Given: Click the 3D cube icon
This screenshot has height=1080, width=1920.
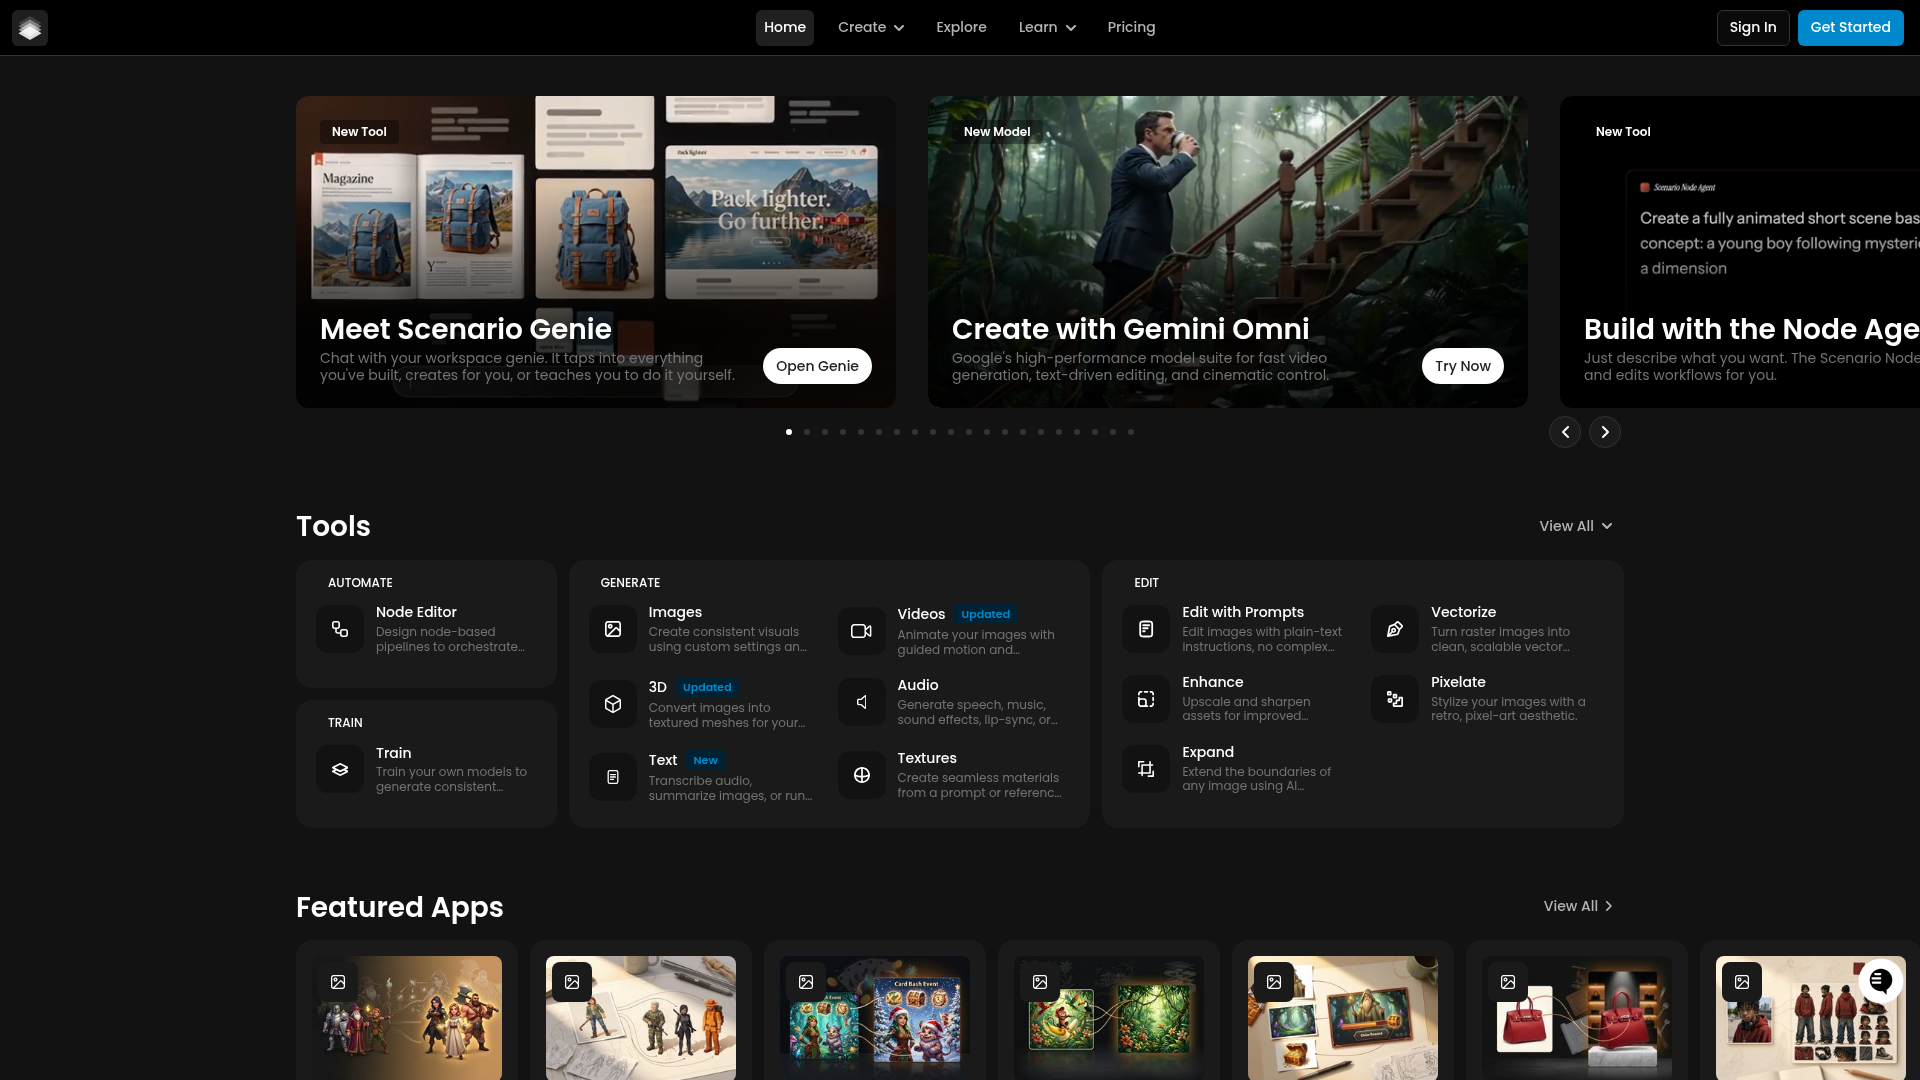Looking at the screenshot, I should click(613, 704).
